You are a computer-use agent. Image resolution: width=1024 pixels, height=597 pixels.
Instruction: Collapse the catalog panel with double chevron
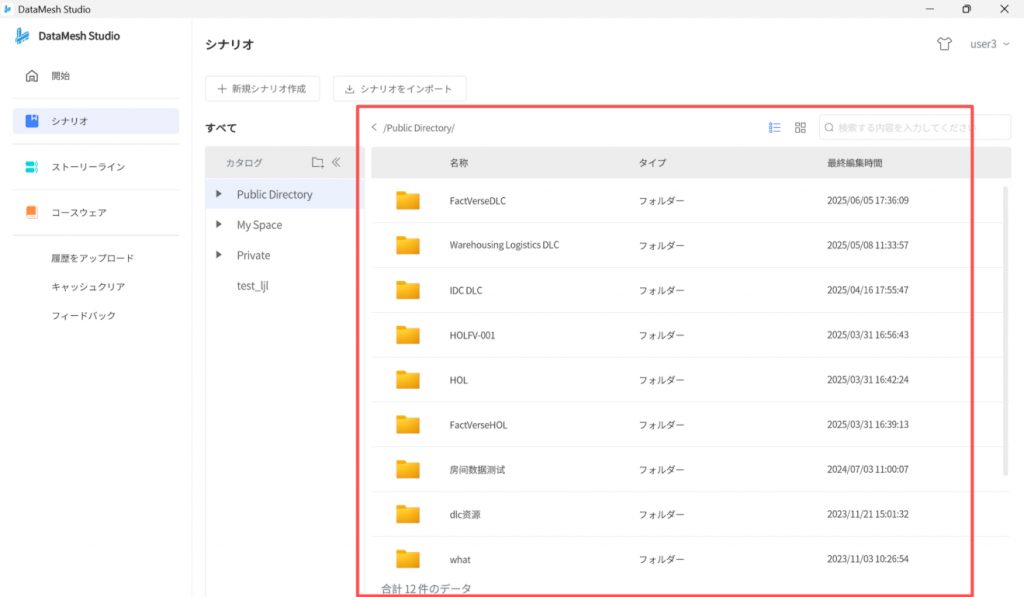pyautogui.click(x=337, y=162)
